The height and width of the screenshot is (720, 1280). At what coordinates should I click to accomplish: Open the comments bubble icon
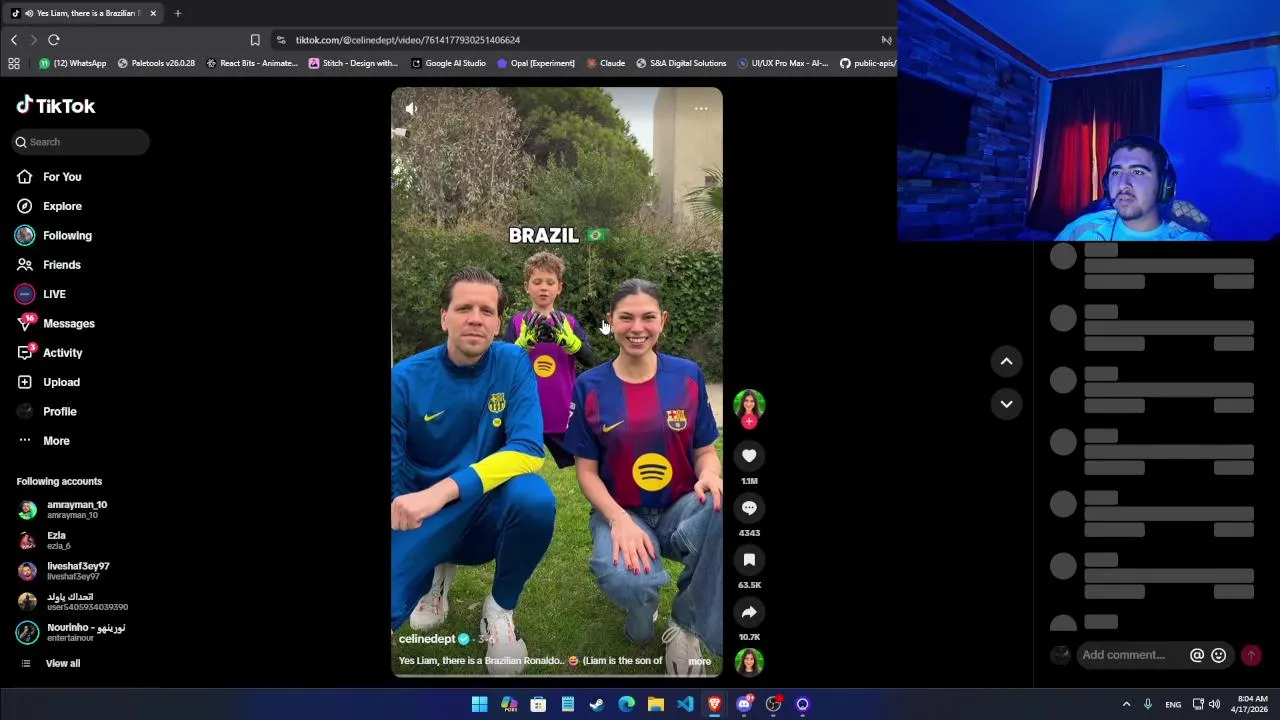[x=749, y=508]
